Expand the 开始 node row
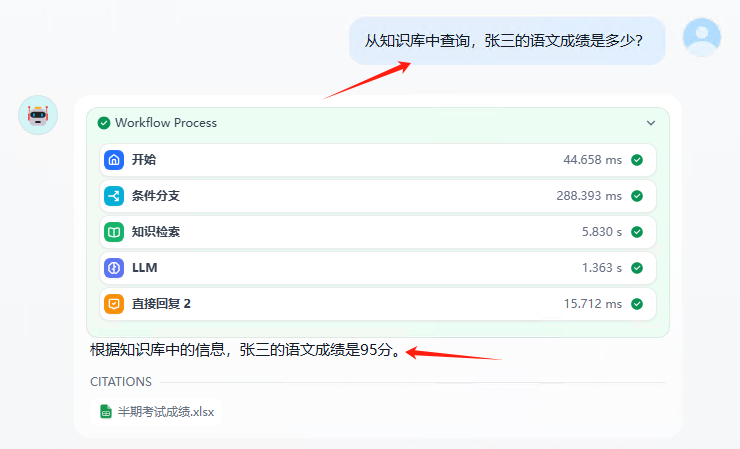 [377, 160]
